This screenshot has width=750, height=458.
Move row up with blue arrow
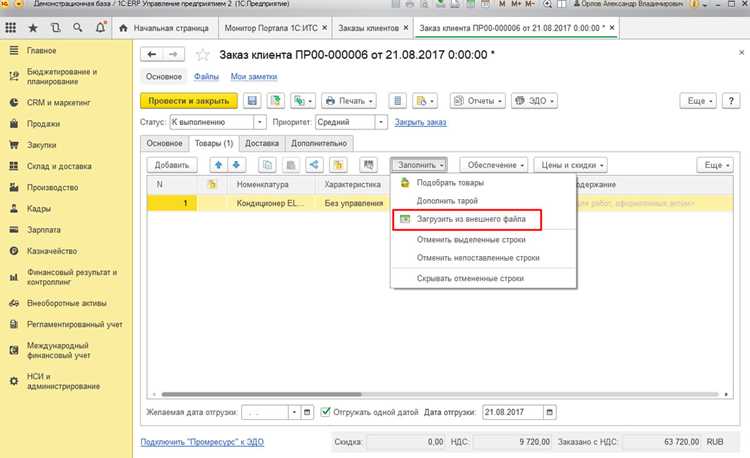(219, 165)
